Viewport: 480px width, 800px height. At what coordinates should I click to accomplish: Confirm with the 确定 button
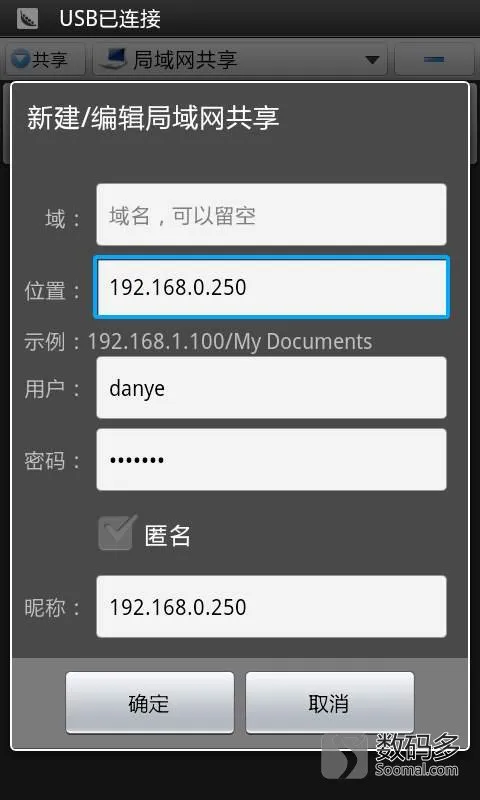(x=149, y=703)
